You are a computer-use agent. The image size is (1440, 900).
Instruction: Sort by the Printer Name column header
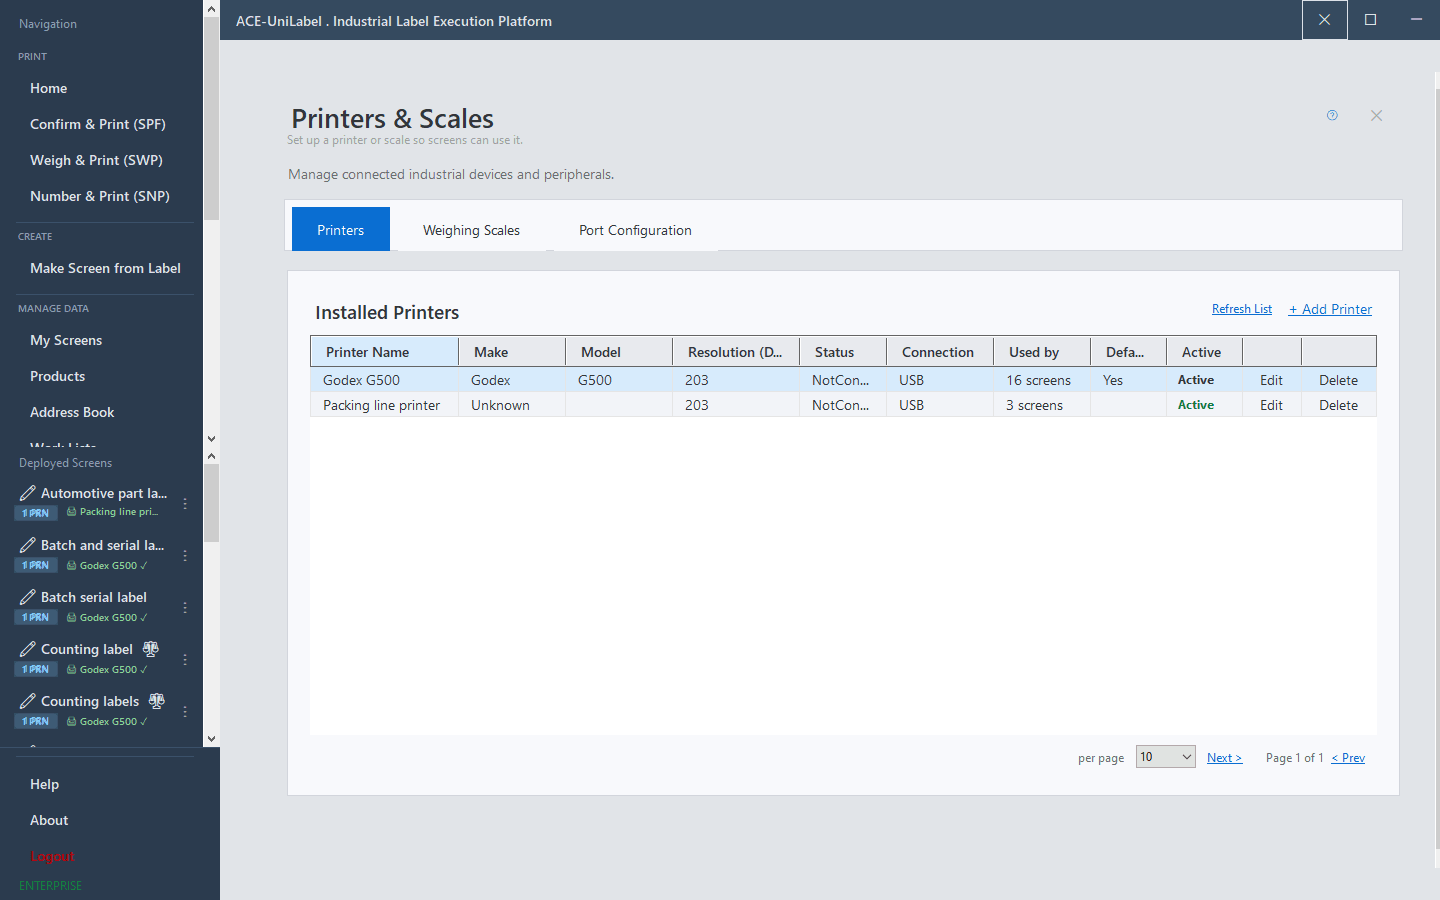coord(385,352)
